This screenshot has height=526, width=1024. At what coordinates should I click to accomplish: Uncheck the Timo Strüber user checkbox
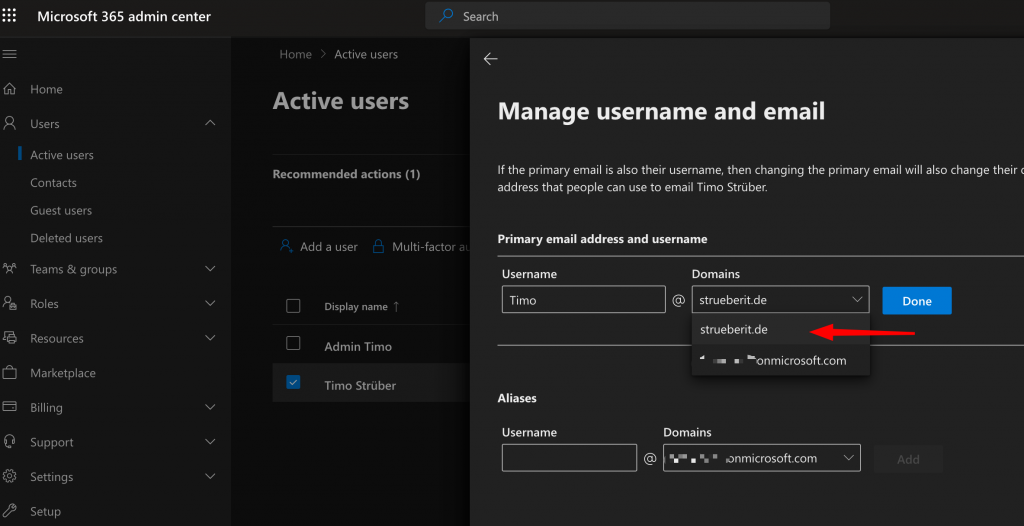coord(293,382)
